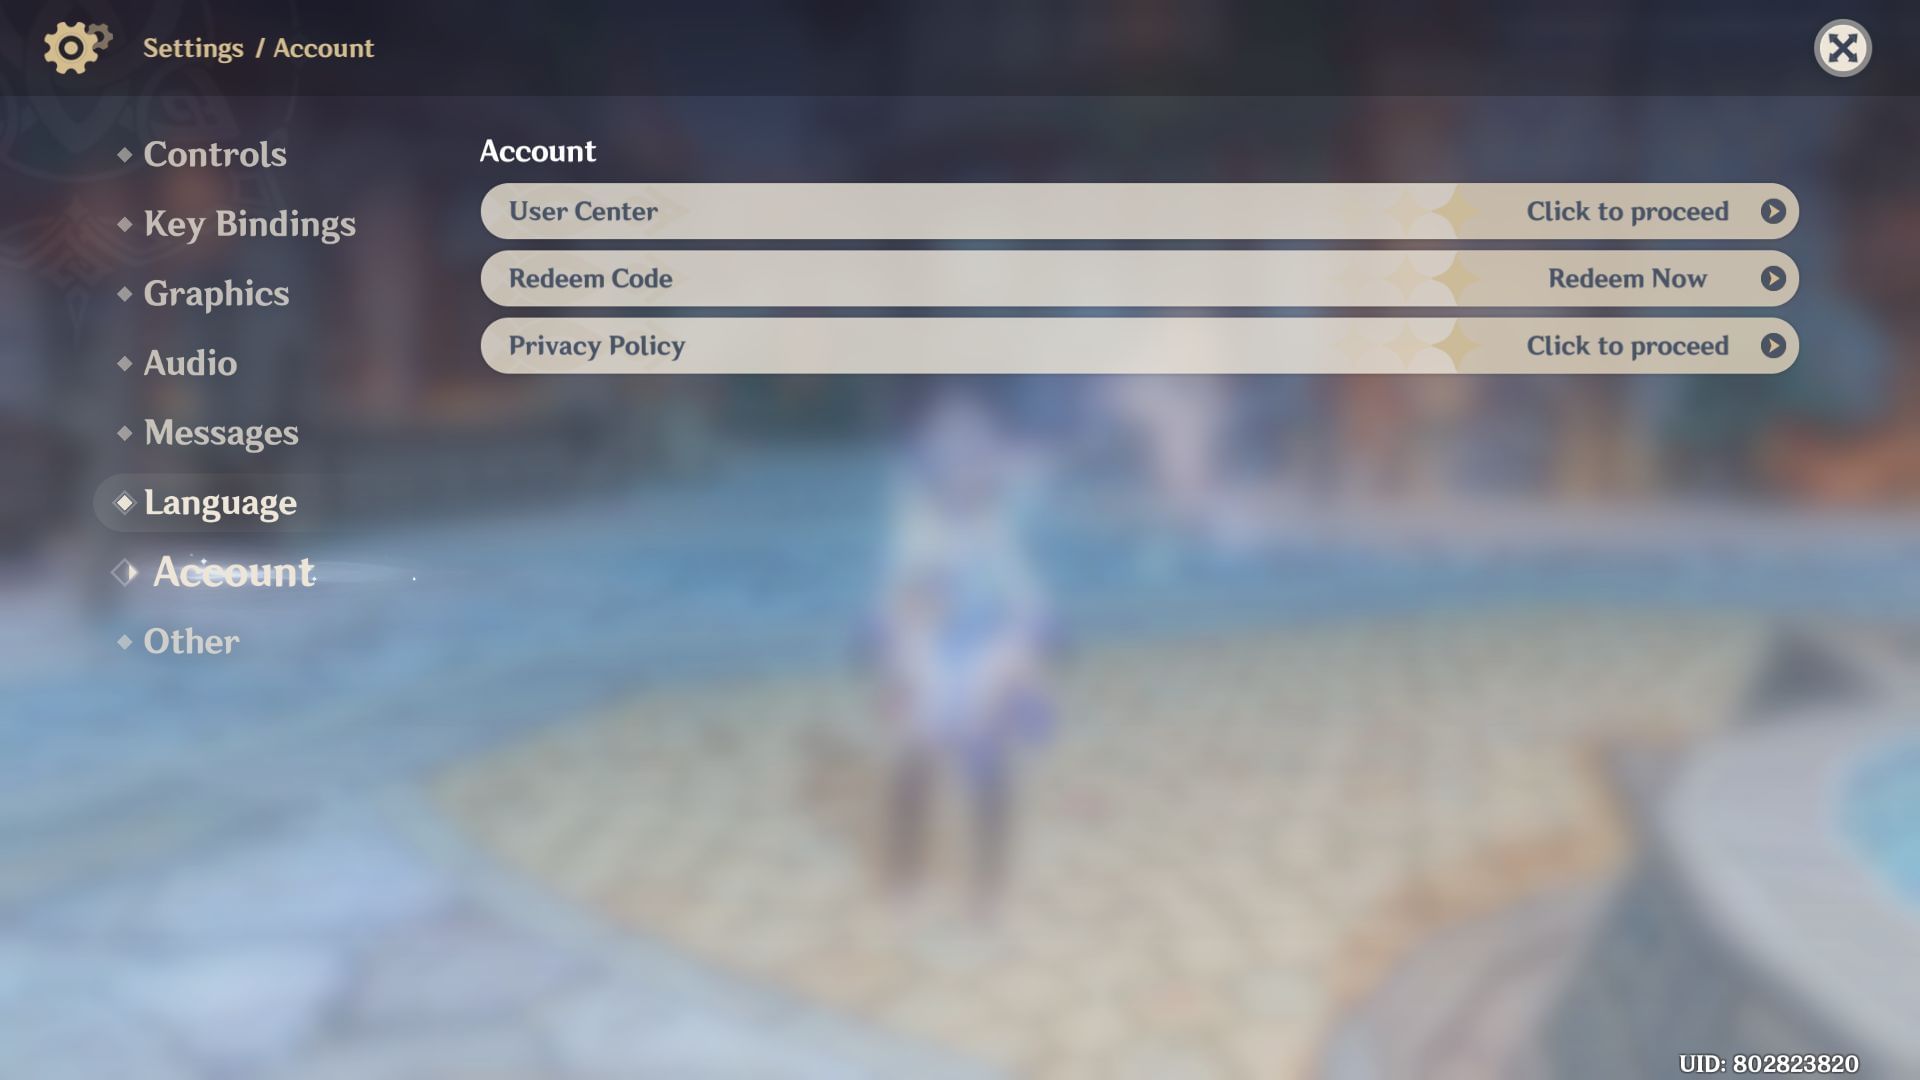
Task: Click the Settings gear icon
Action: pyautogui.click(x=71, y=47)
